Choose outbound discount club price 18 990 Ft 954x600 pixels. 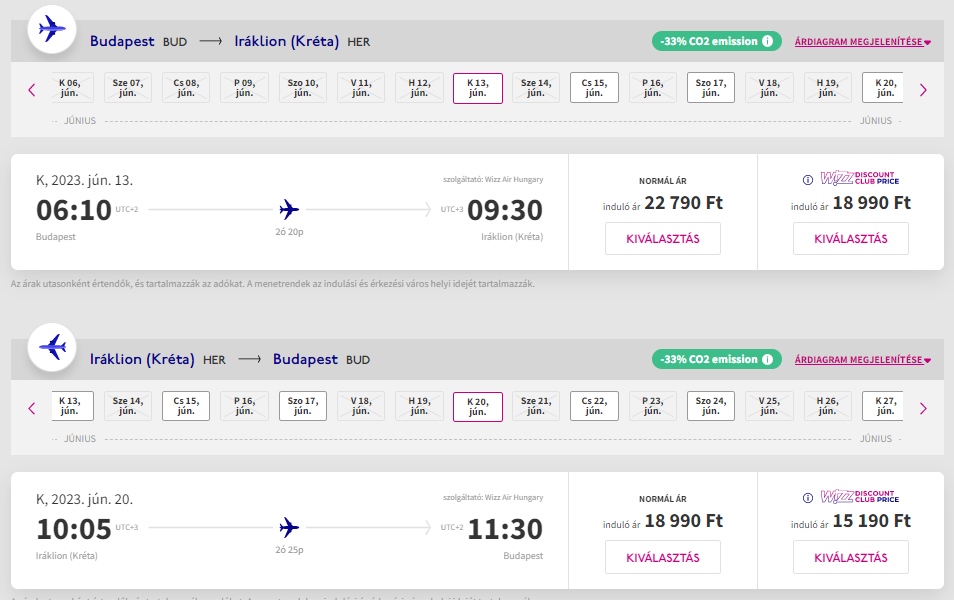click(x=850, y=239)
